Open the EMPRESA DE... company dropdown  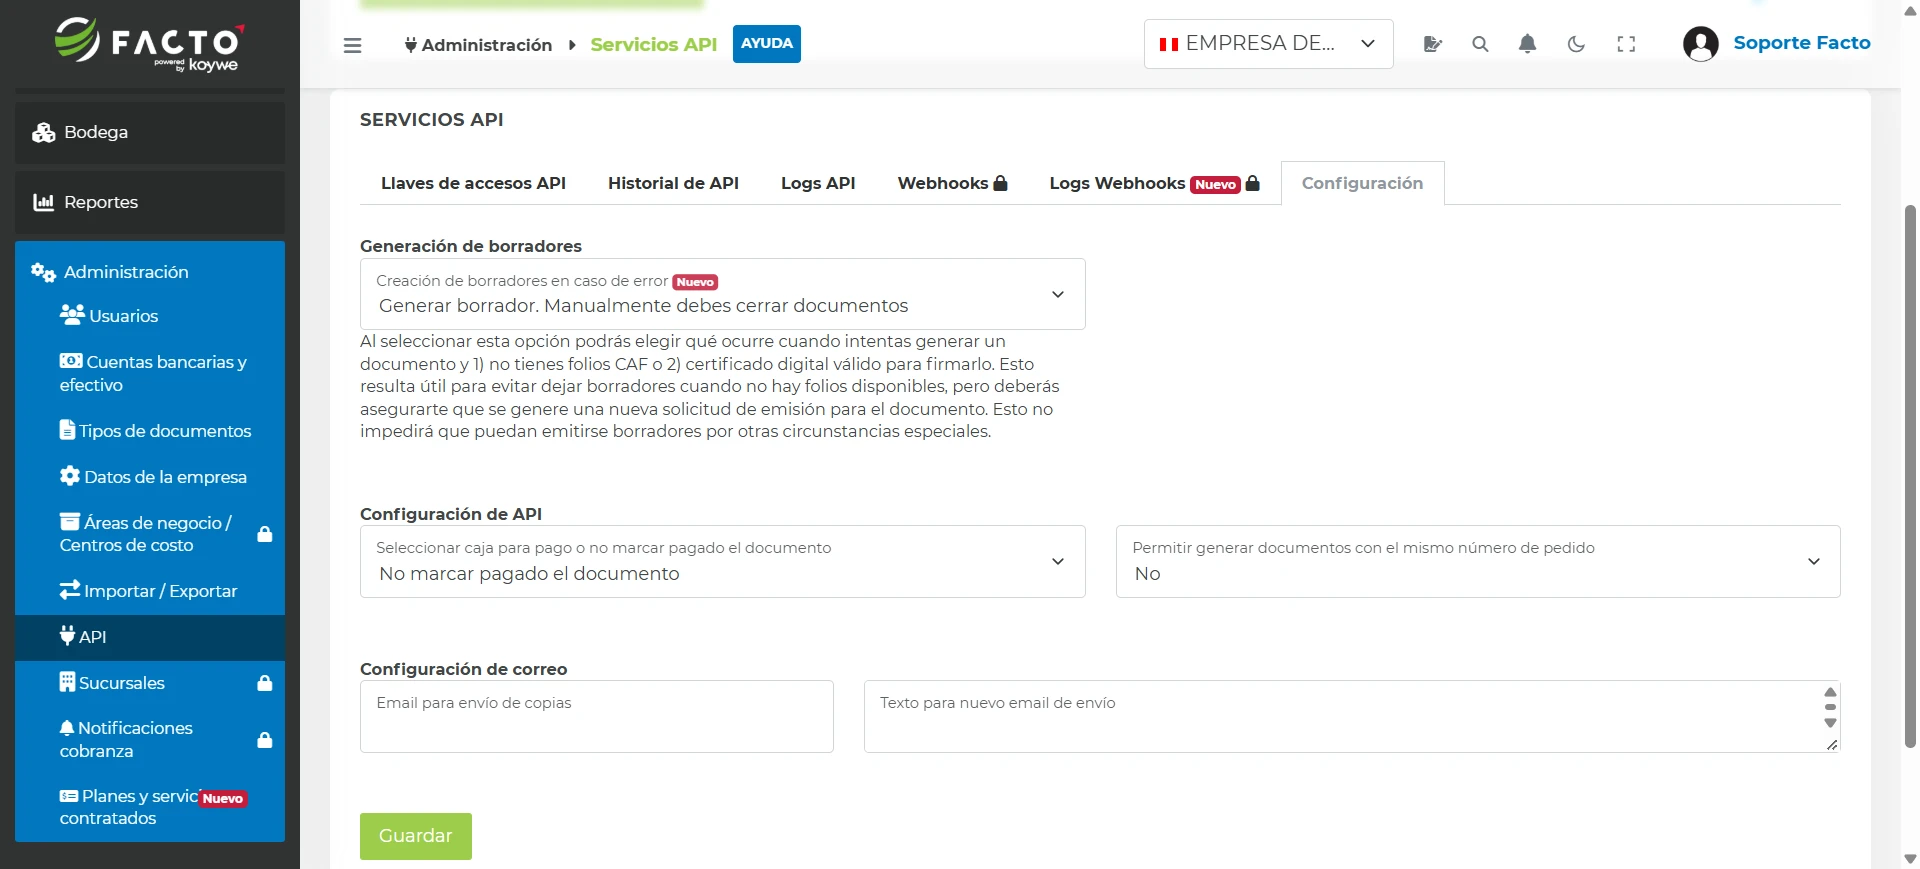pos(1268,44)
